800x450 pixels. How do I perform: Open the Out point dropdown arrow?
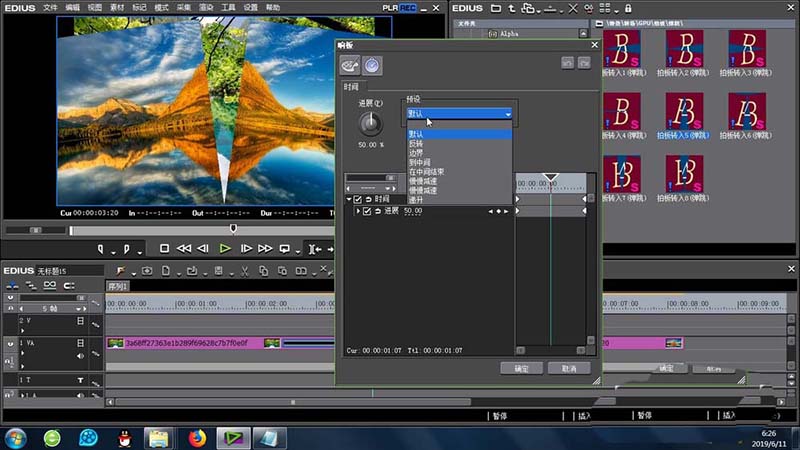[x=139, y=253]
